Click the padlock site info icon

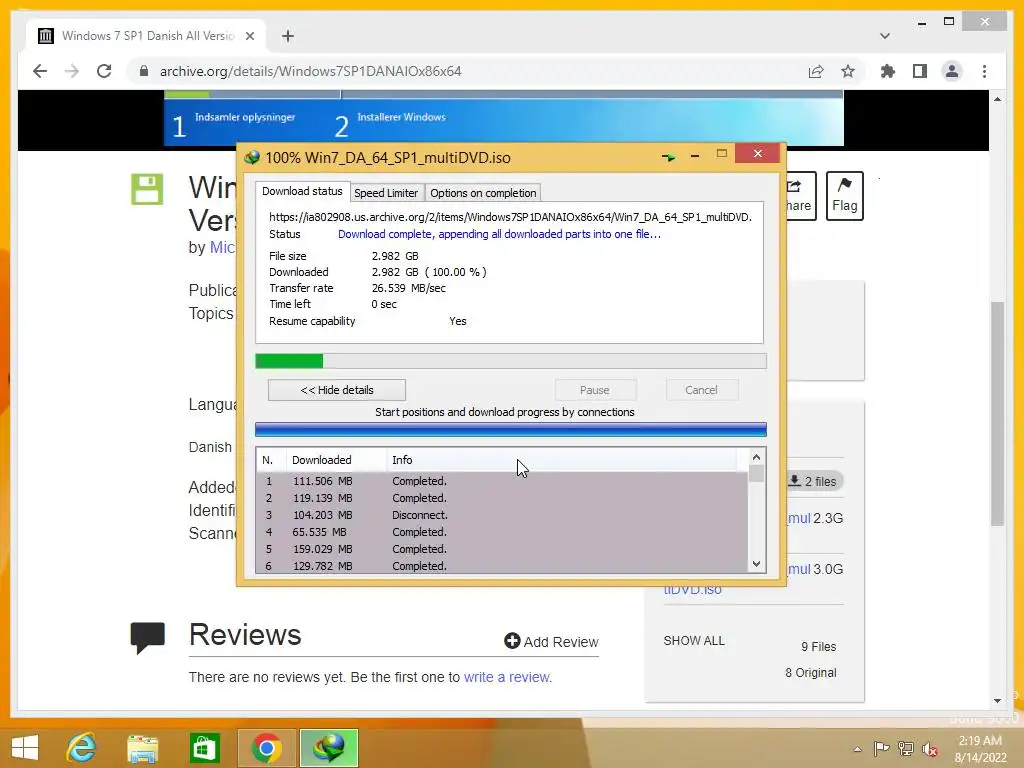tap(144, 71)
